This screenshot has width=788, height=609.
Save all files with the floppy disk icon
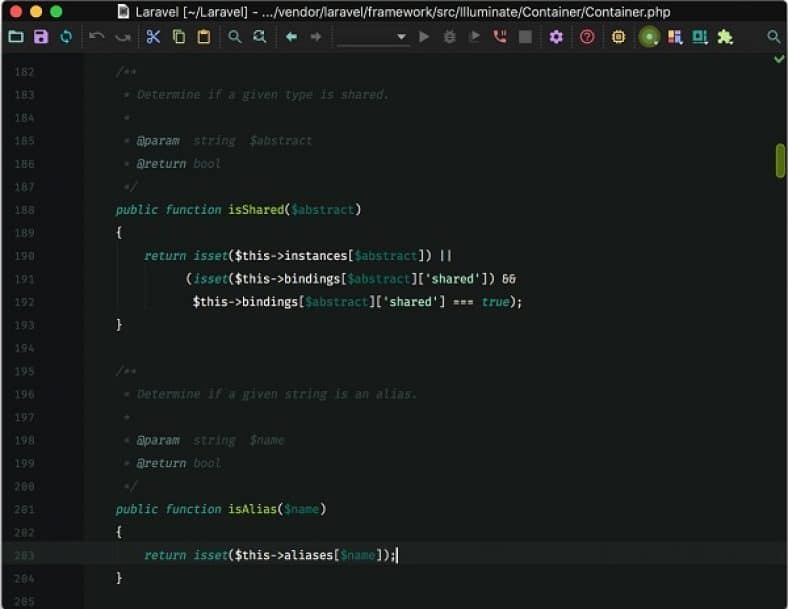coord(41,37)
